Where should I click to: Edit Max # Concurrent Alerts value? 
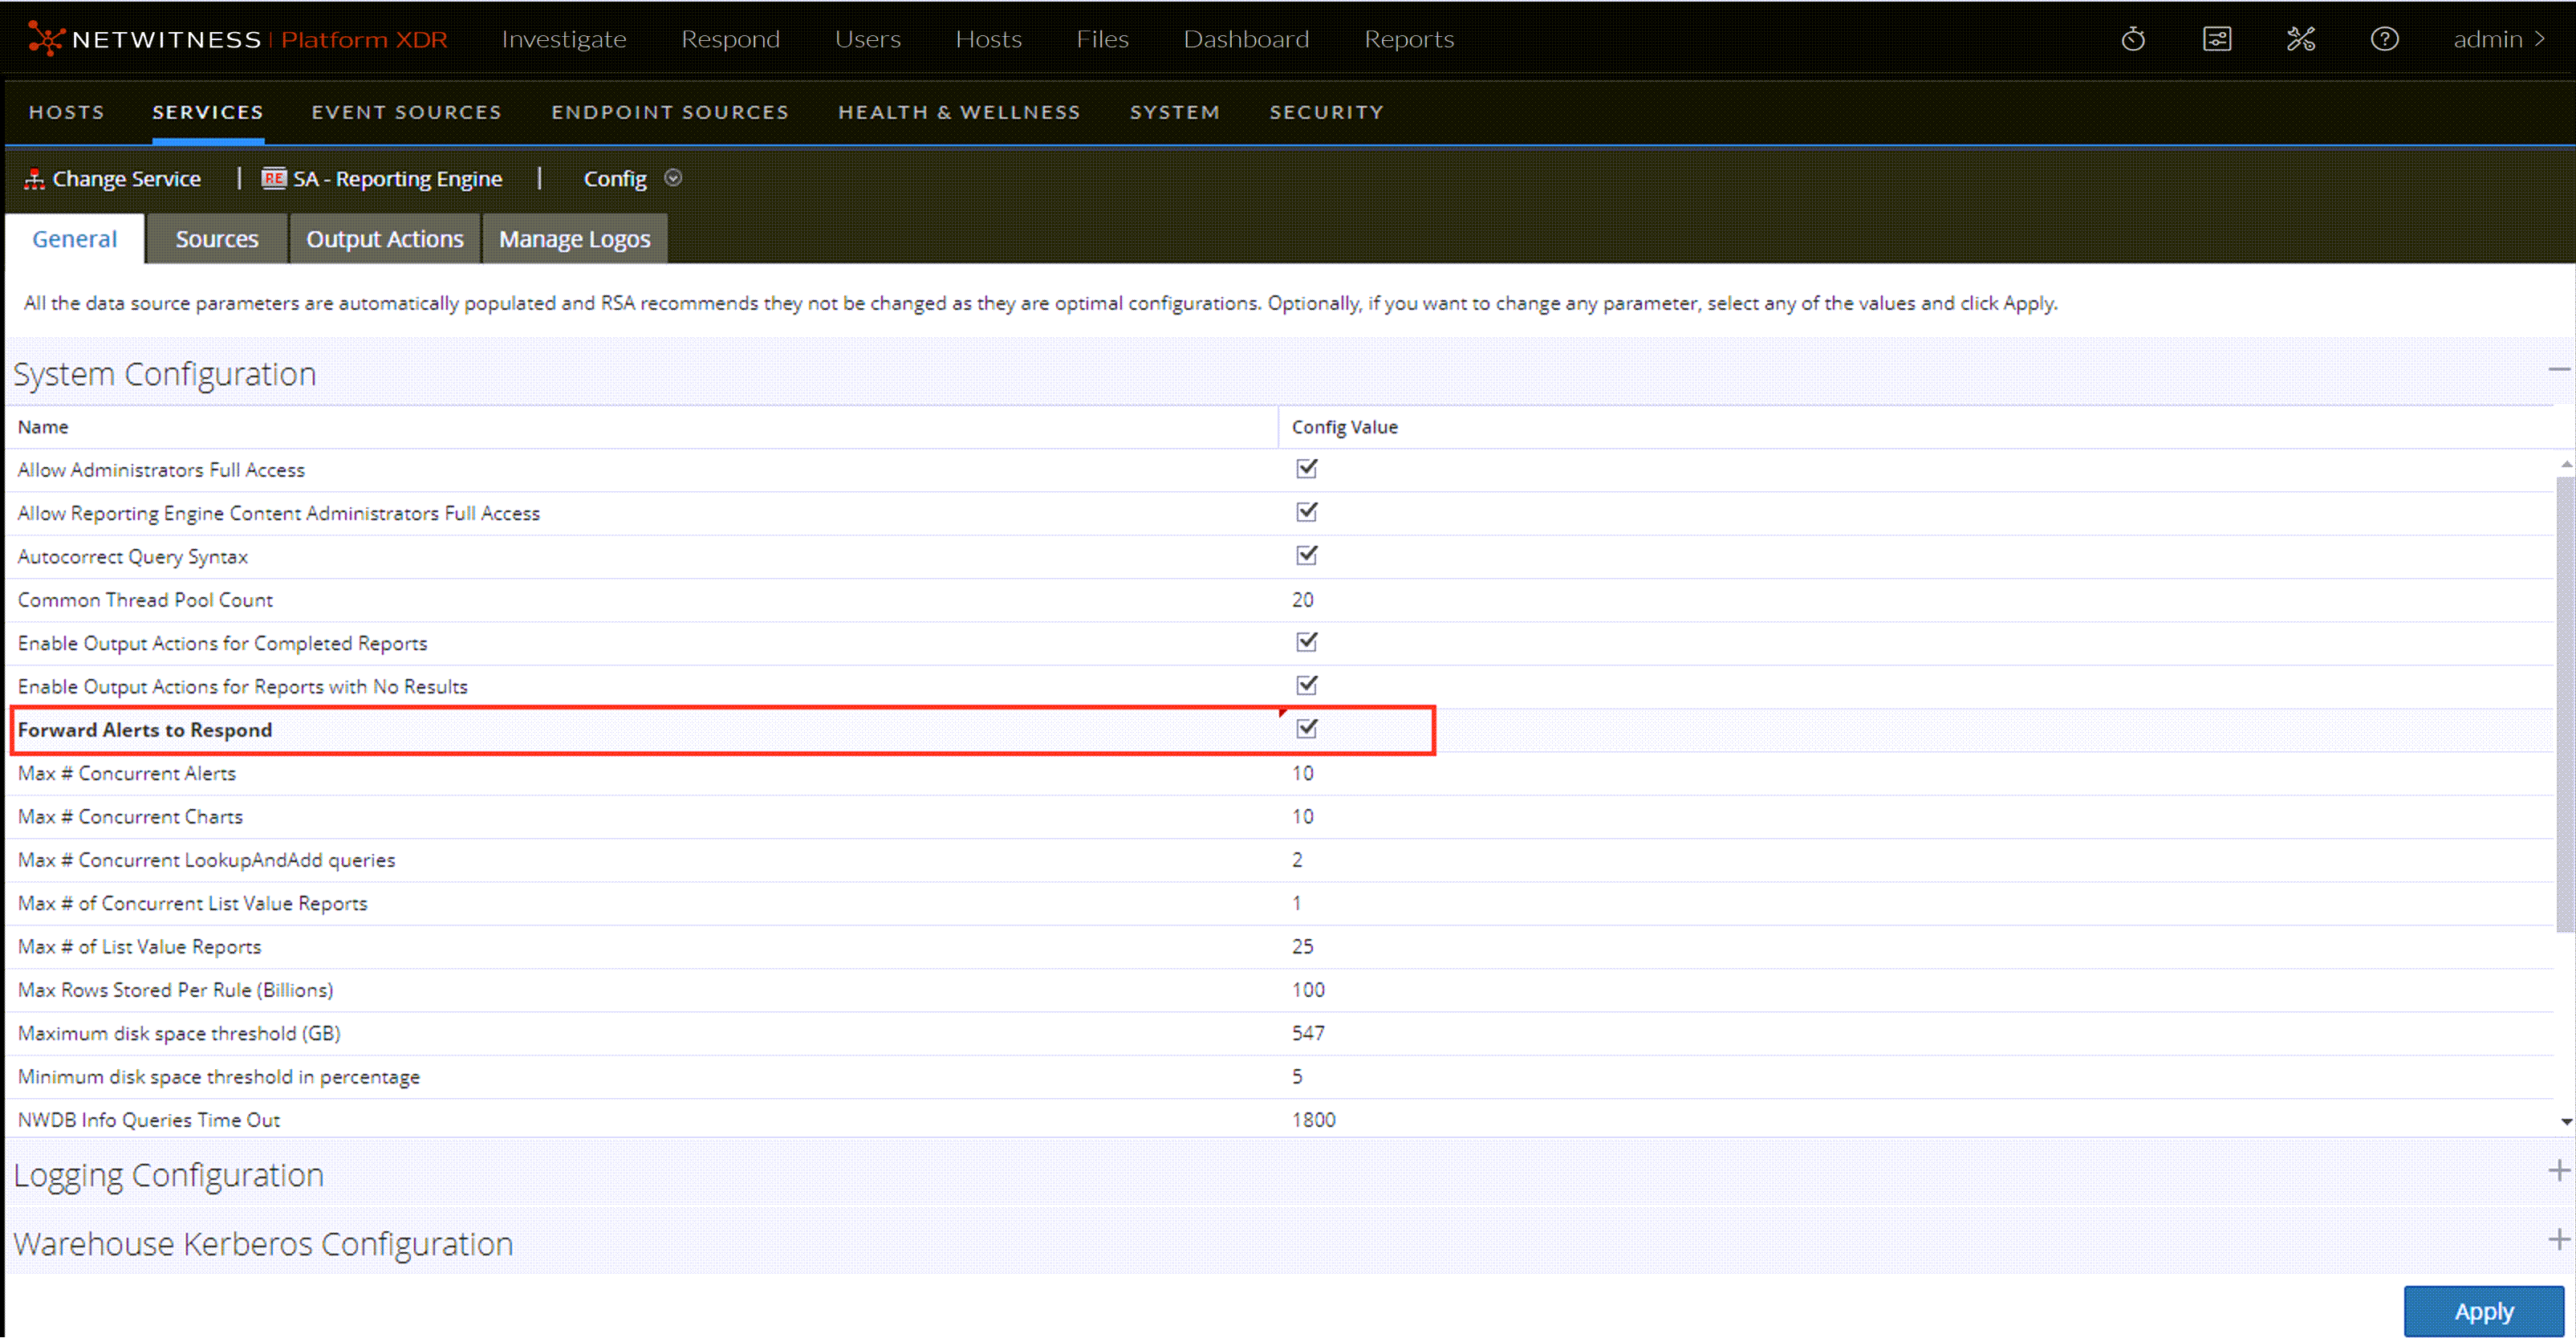click(1302, 773)
